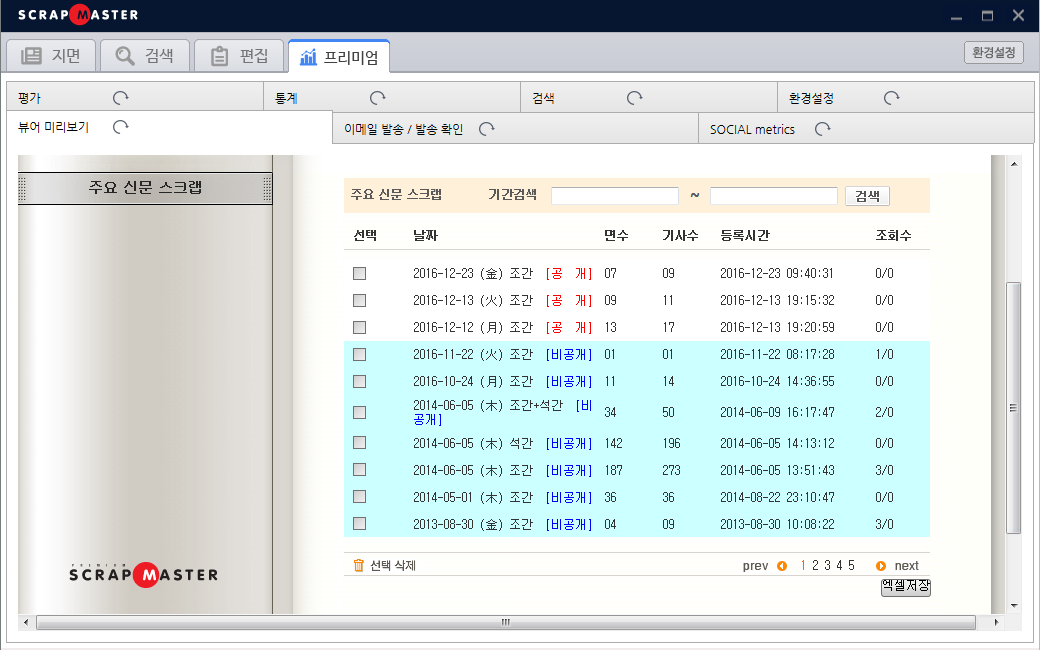
Task: Click the vertical scrollbar thumb
Action: [x=1013, y=407]
